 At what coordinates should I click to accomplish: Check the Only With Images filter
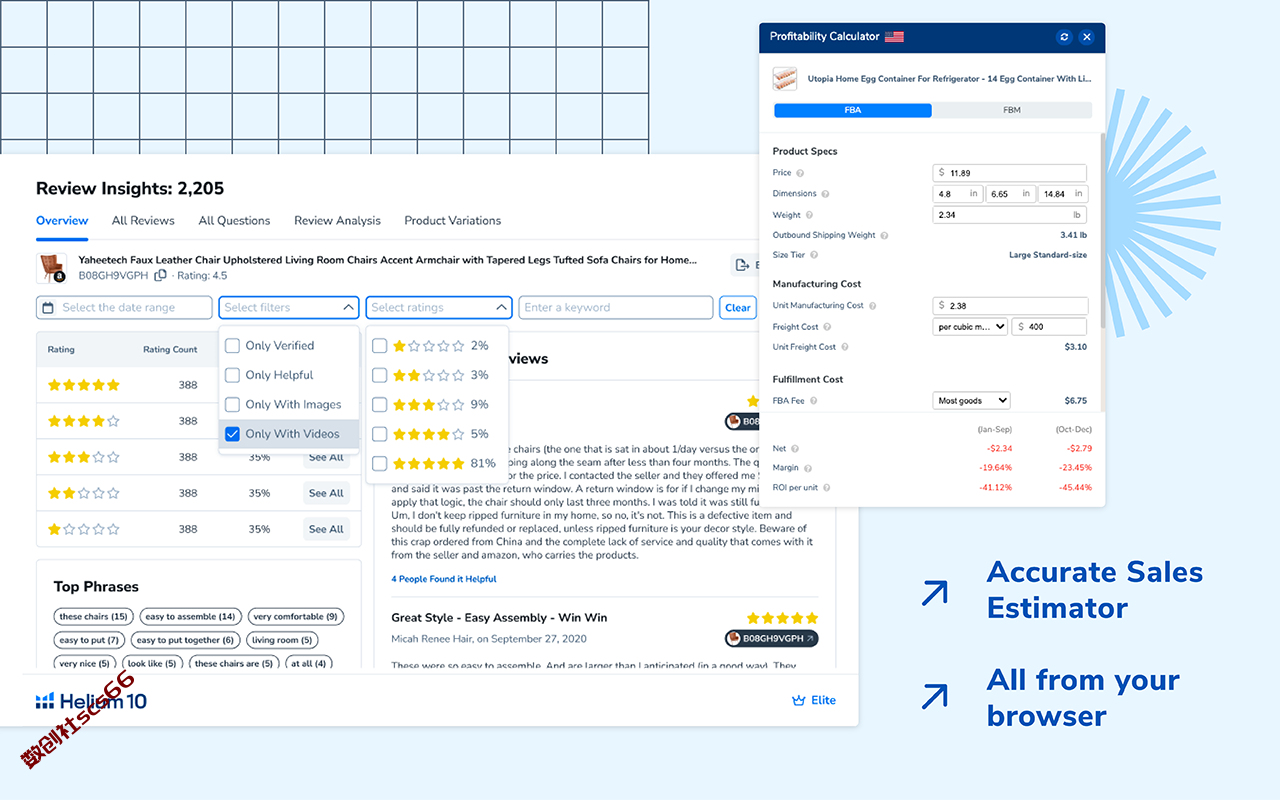(232, 405)
